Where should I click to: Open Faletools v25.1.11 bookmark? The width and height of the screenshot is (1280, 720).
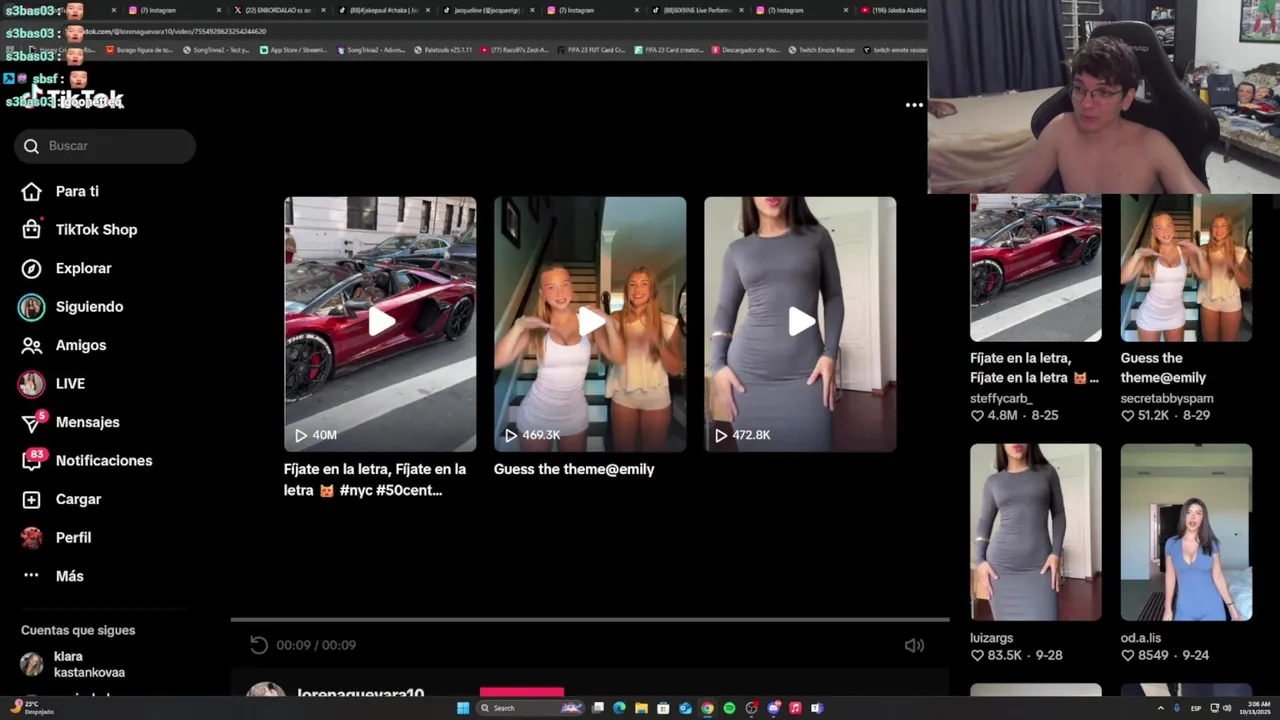(442, 50)
